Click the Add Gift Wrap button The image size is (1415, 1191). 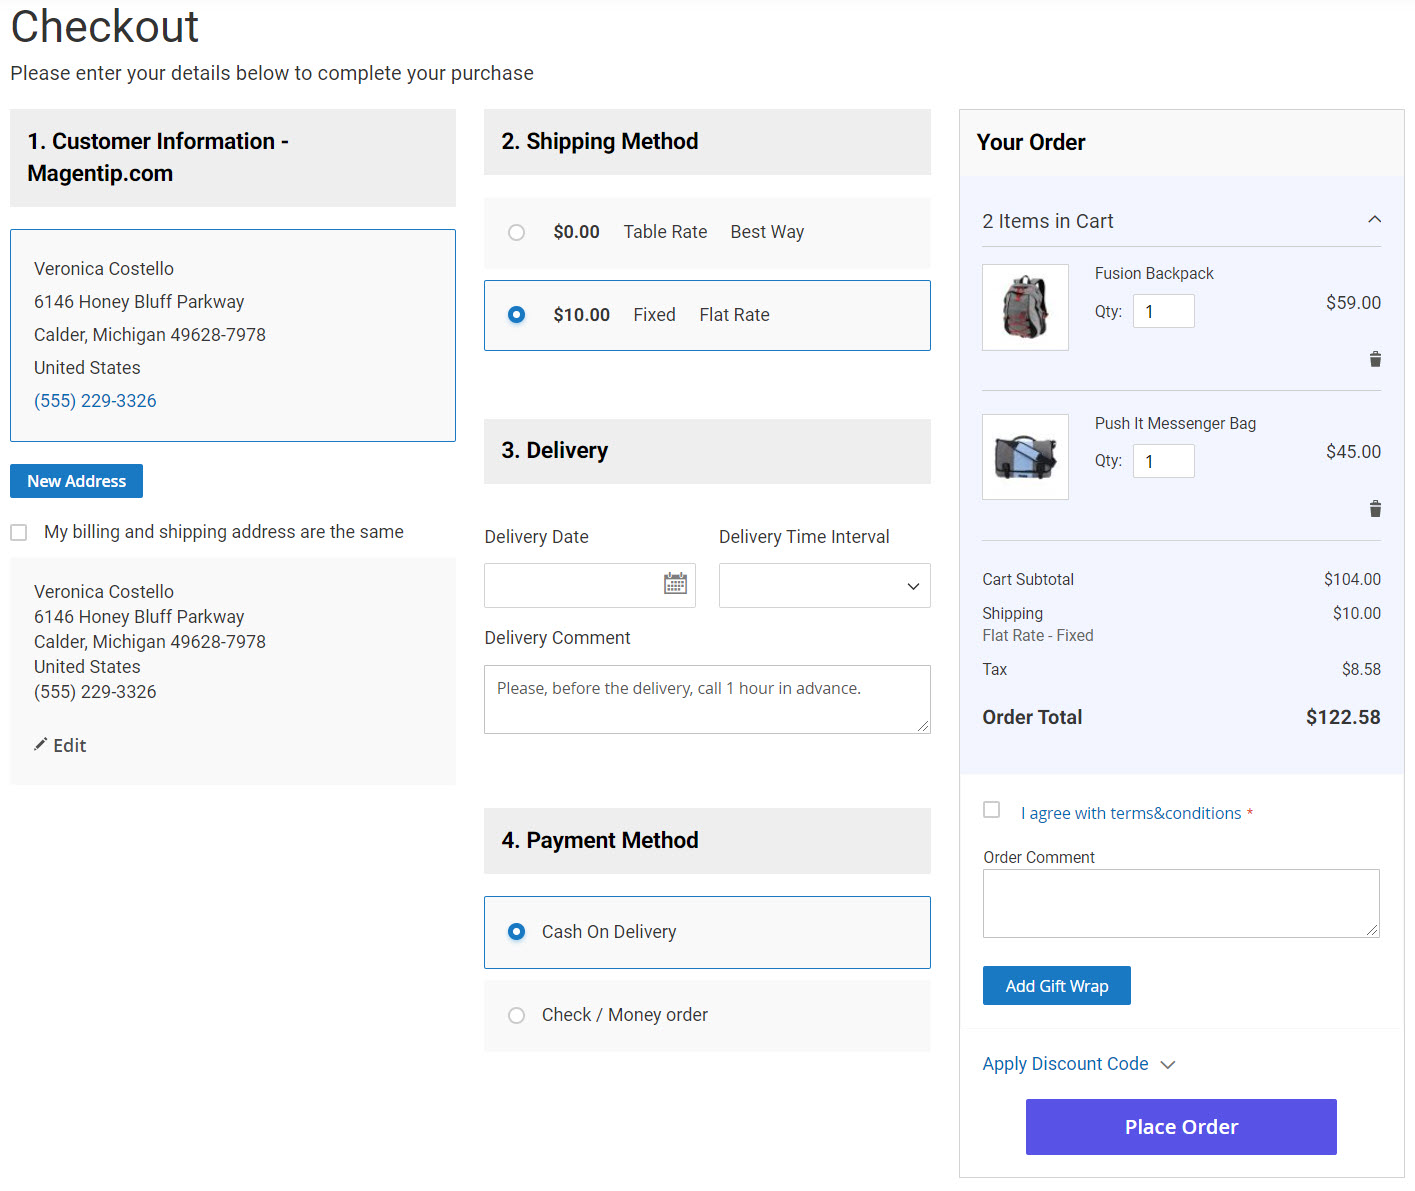coord(1056,985)
